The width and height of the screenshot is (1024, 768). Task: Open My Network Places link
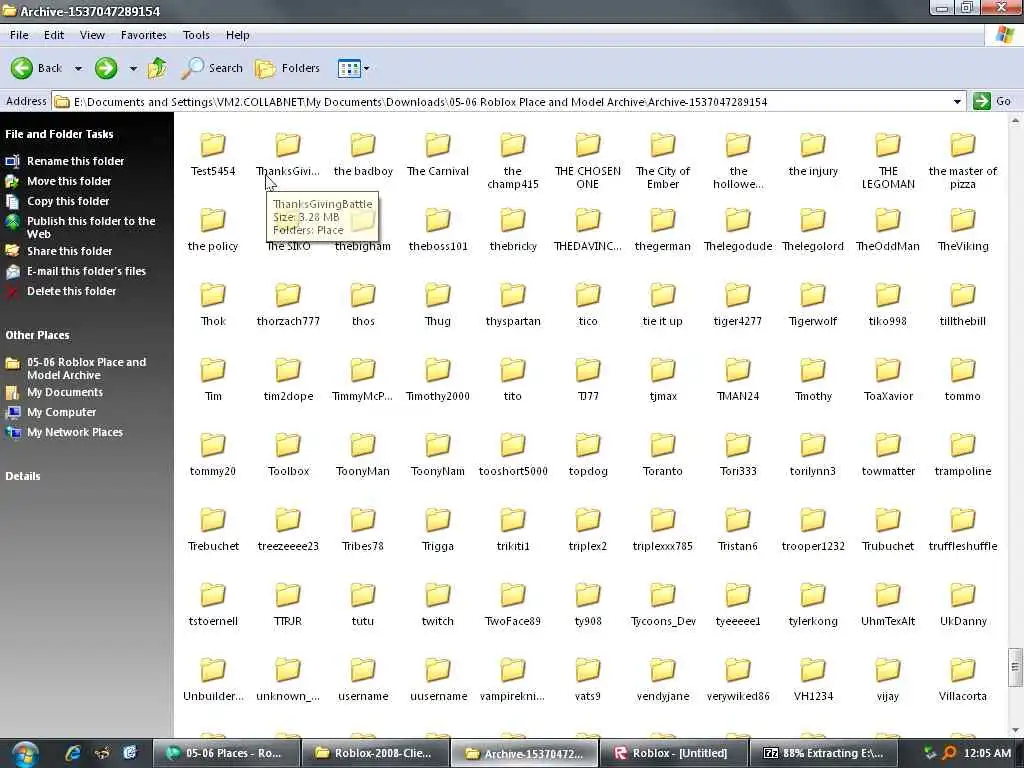point(74,432)
